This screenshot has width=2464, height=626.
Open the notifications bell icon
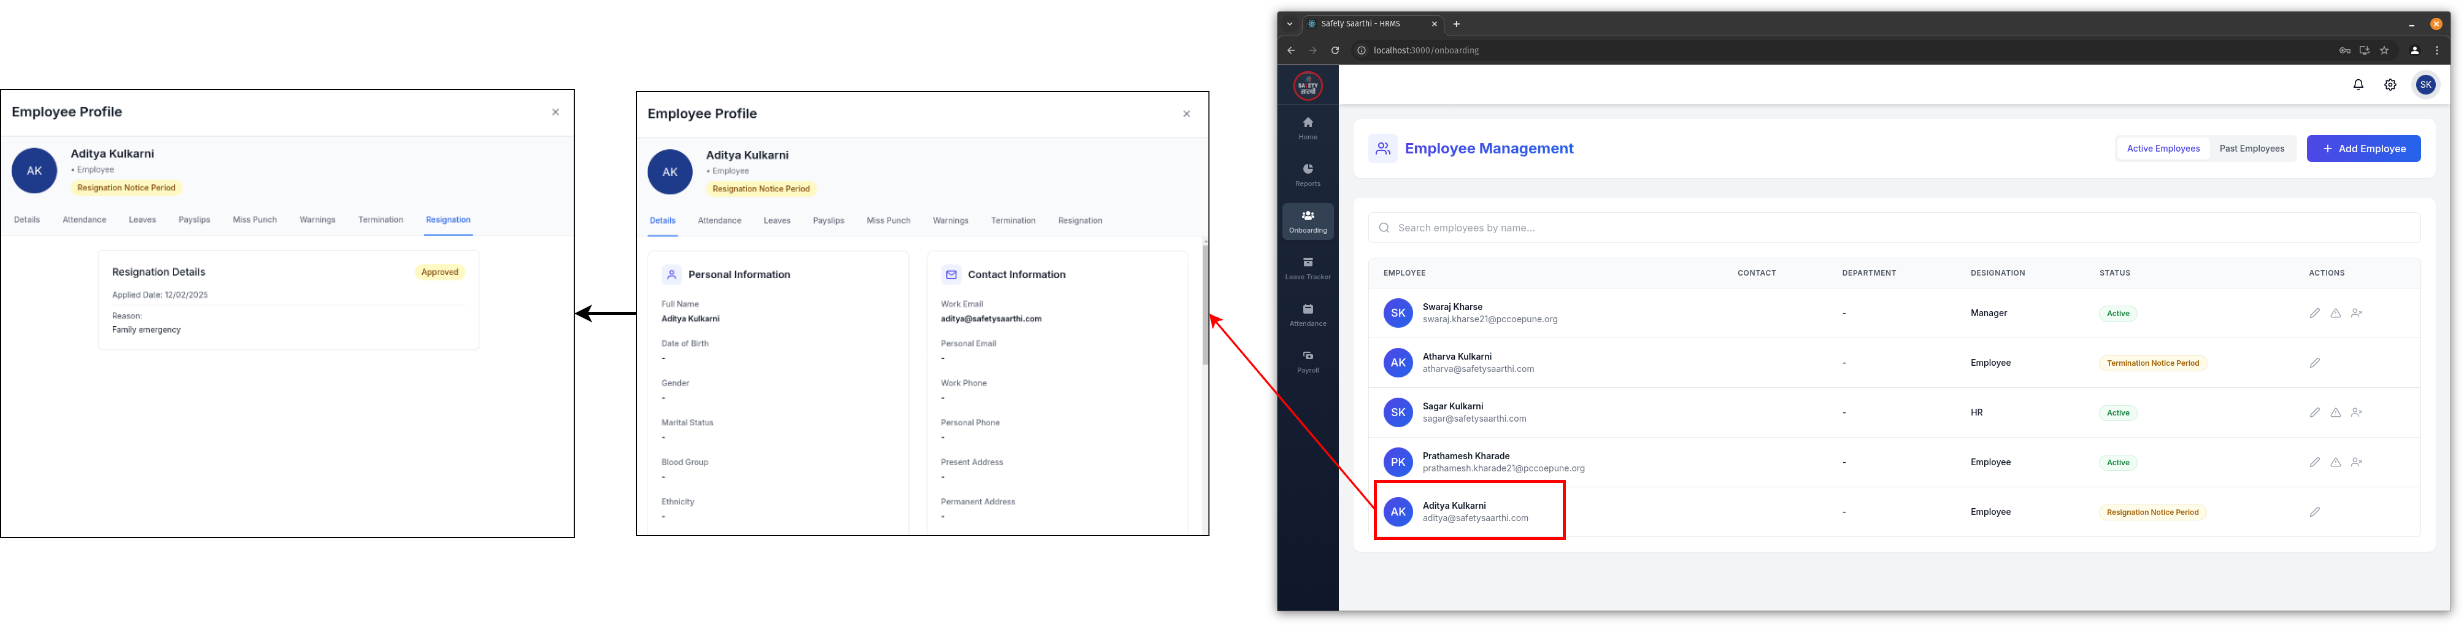2358,85
